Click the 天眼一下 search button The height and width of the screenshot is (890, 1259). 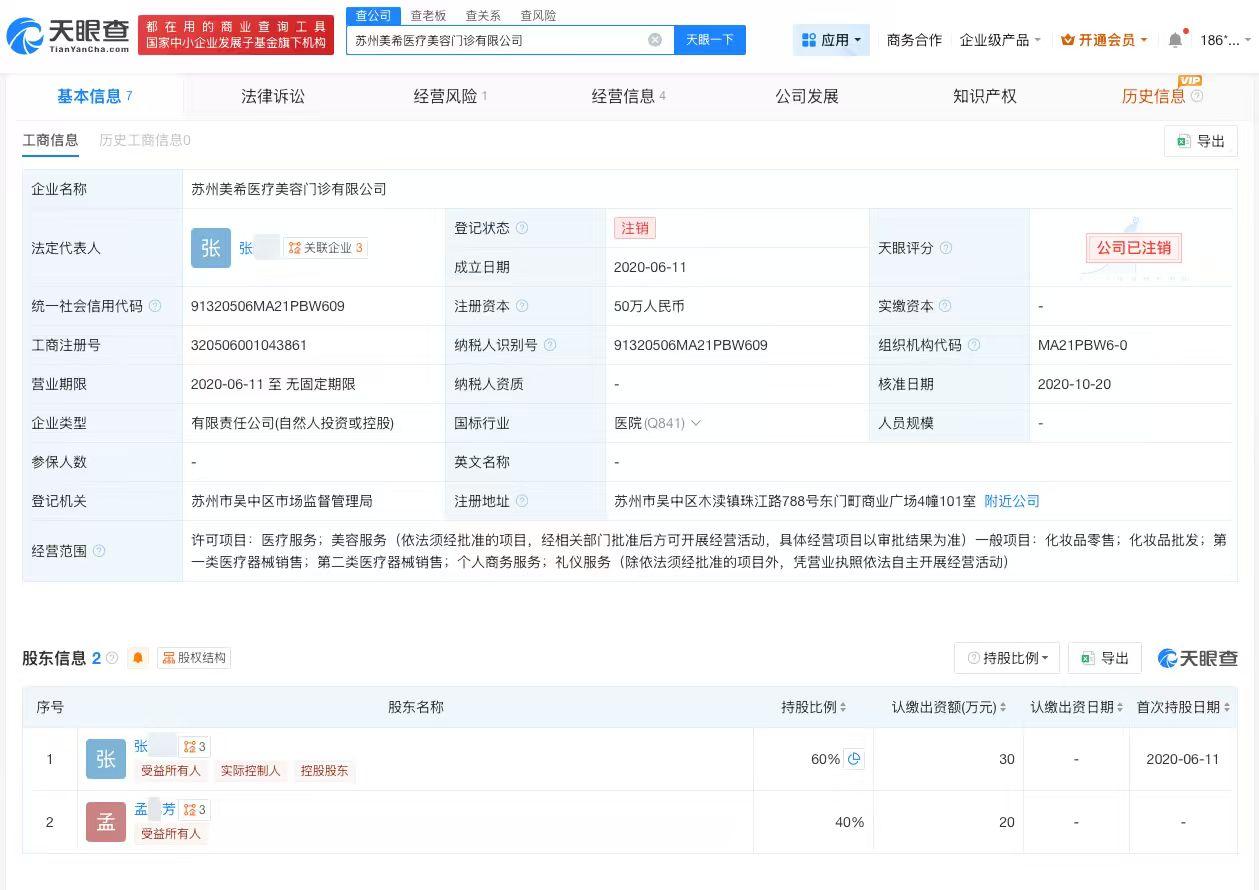point(710,40)
